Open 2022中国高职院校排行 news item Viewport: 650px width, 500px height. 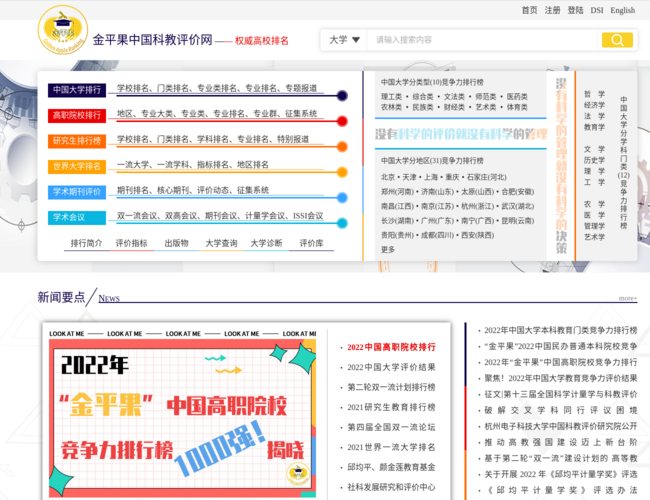391,347
